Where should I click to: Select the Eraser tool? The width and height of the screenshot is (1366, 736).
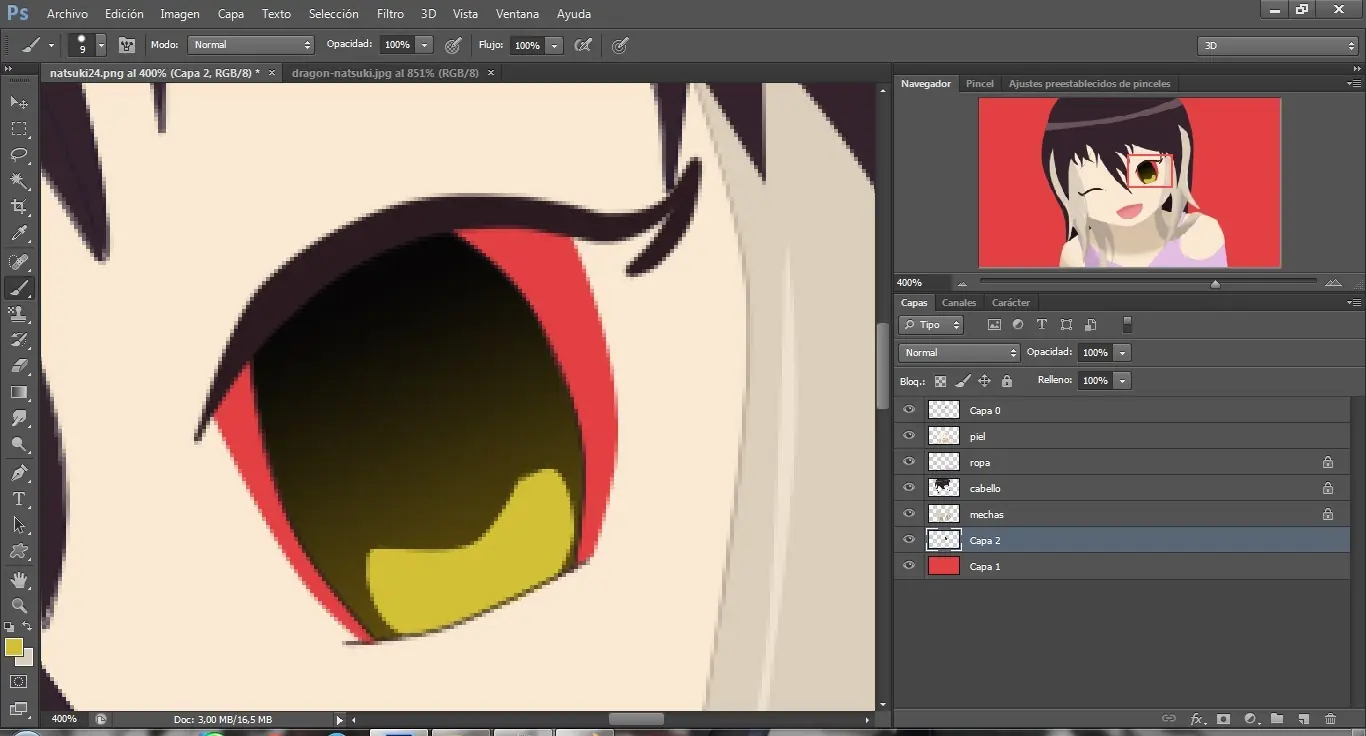[x=19, y=366]
